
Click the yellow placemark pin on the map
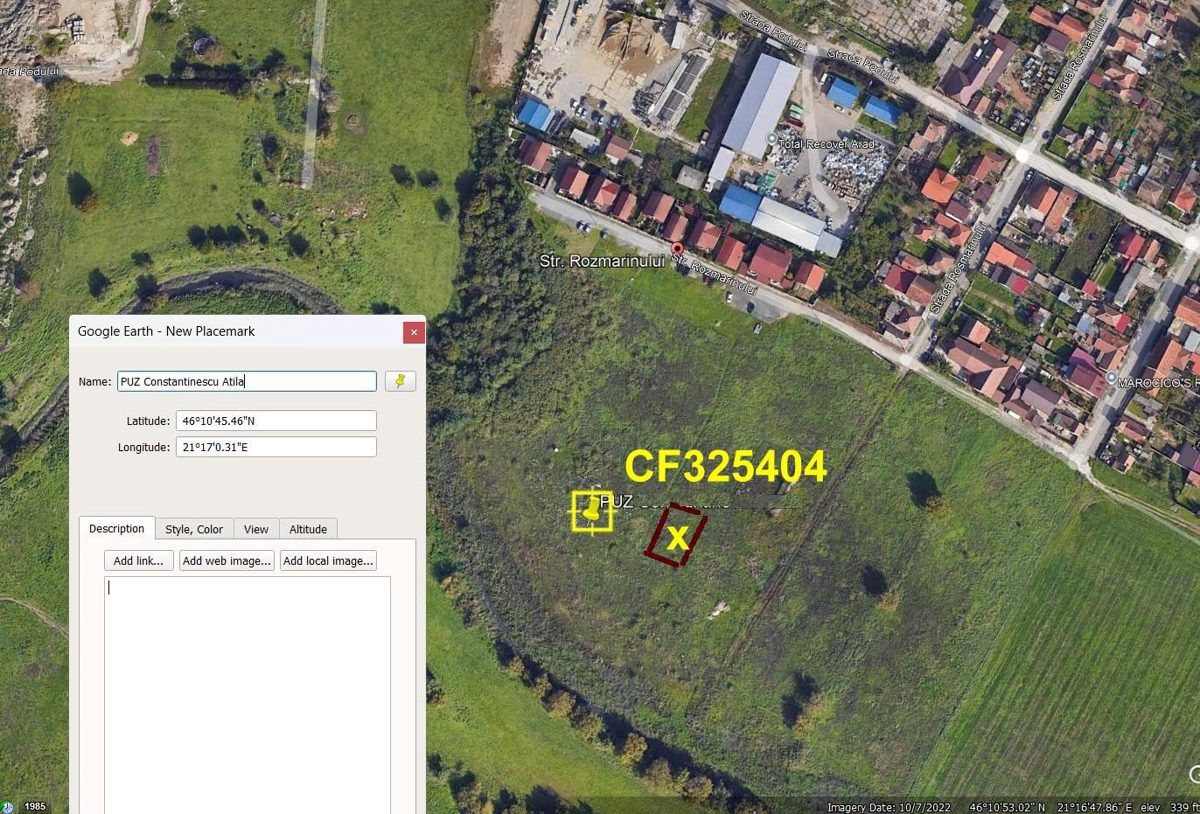click(593, 509)
